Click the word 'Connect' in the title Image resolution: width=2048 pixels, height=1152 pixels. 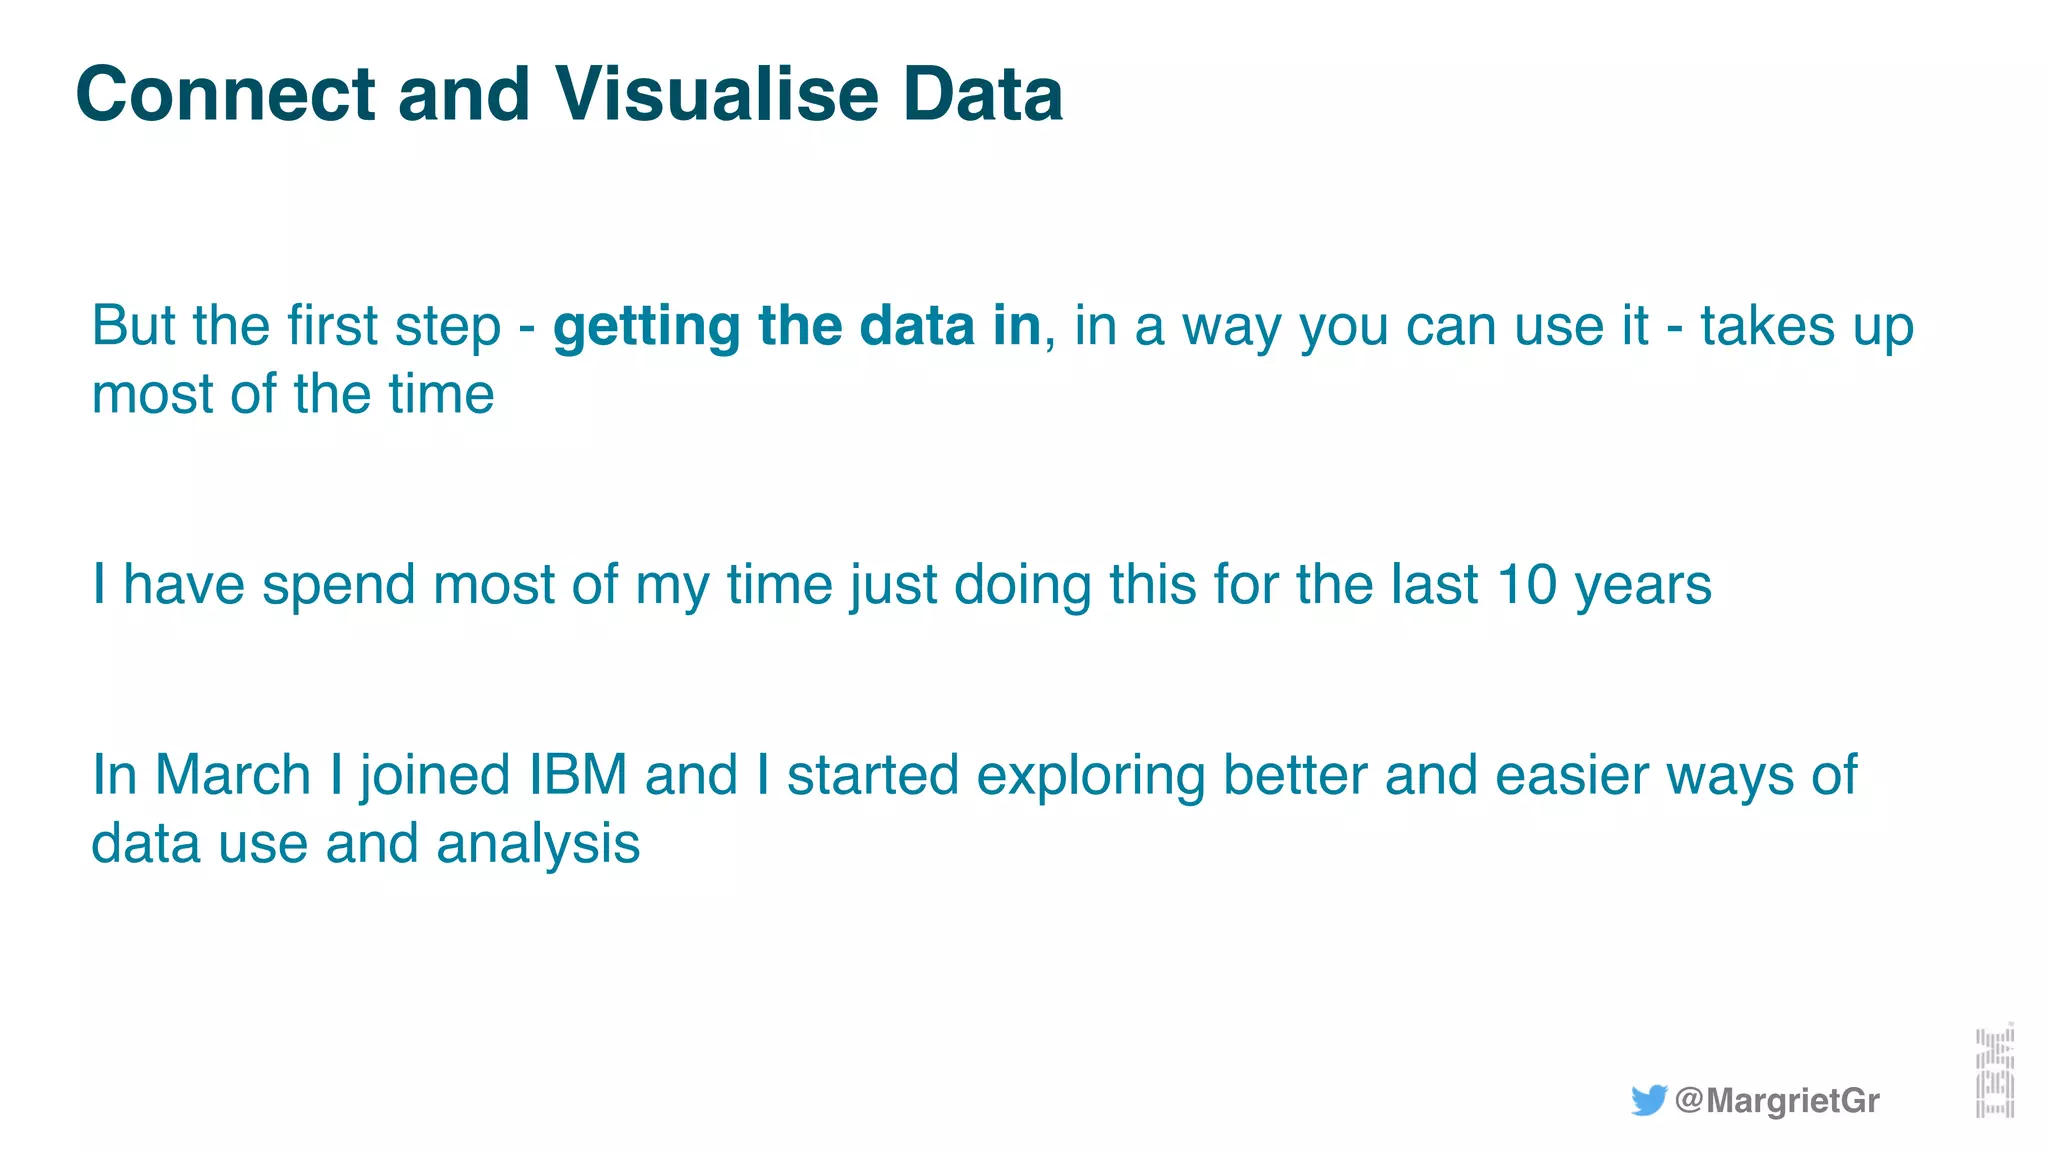(x=225, y=95)
